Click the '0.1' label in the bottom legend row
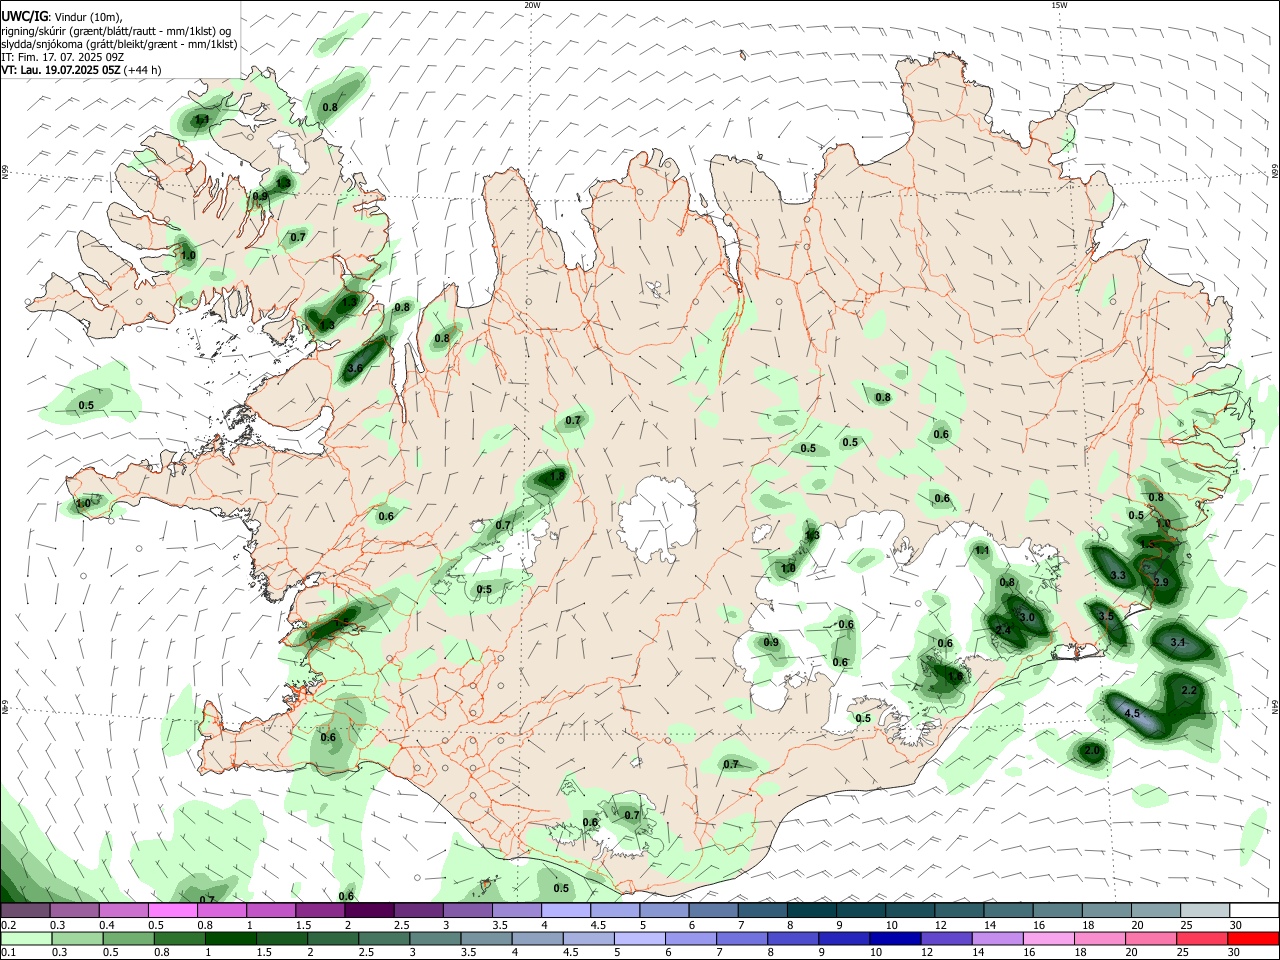The width and height of the screenshot is (1280, 960). point(9,952)
